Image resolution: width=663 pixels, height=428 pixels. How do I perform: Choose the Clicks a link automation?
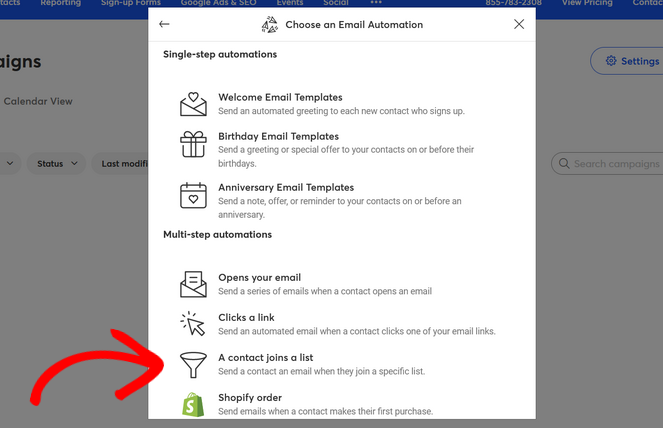[246, 317]
